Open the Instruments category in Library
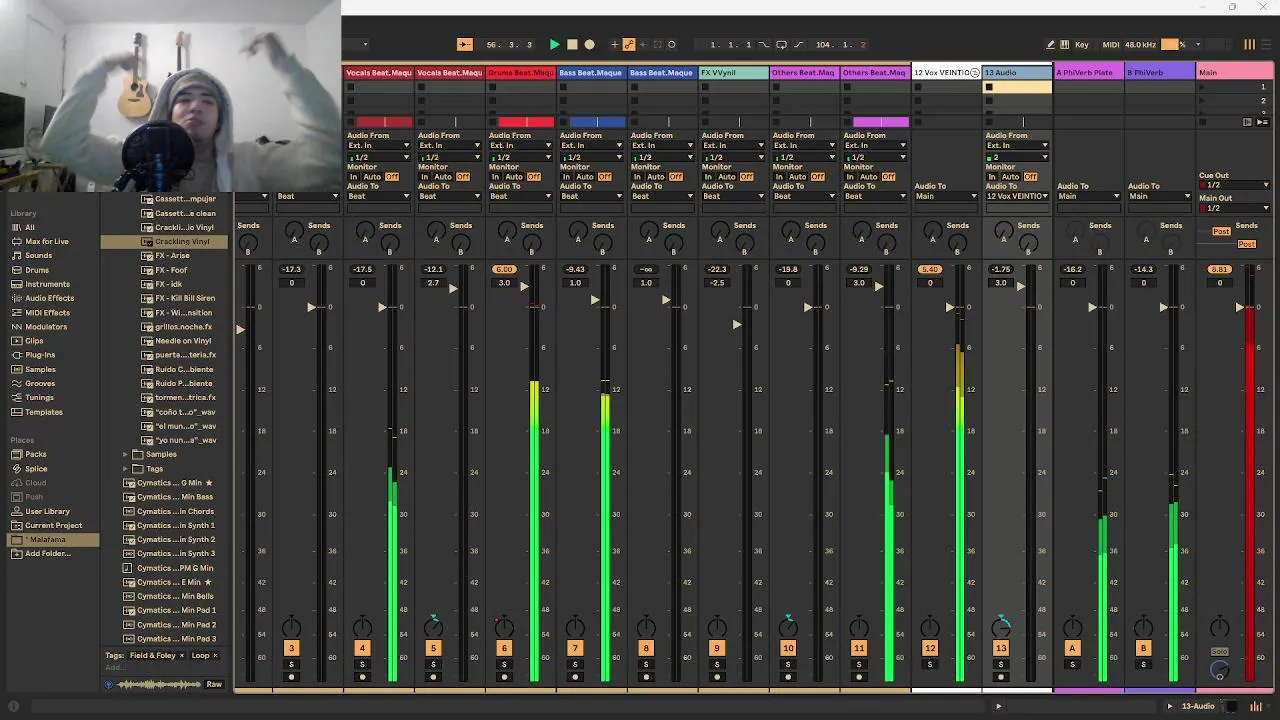This screenshot has width=1280, height=720. (47, 284)
